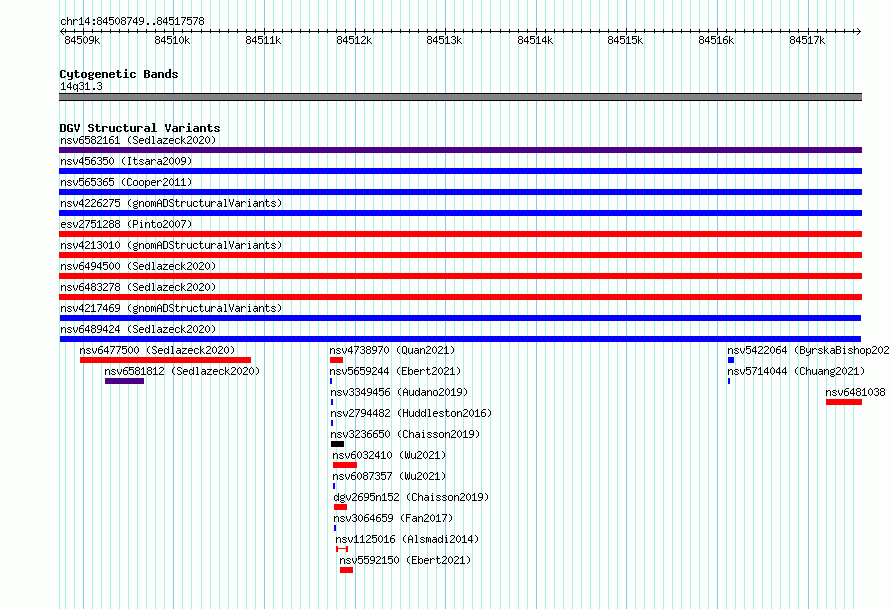The image size is (890, 609).
Task: Click the red bar under nsv6477500
Action: pyautogui.click(x=165, y=360)
